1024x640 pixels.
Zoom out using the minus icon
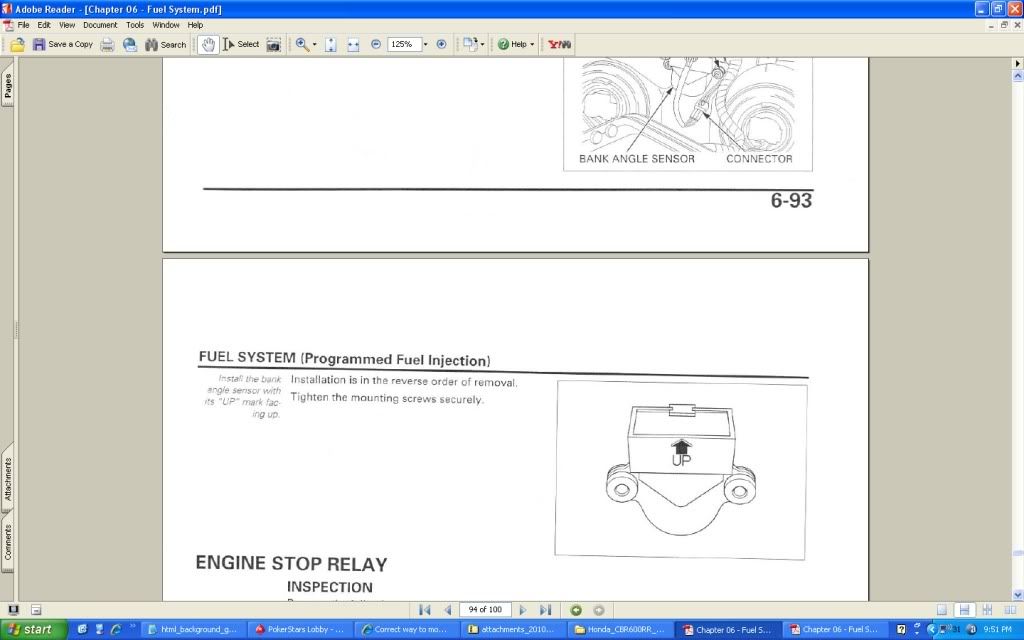(375, 44)
